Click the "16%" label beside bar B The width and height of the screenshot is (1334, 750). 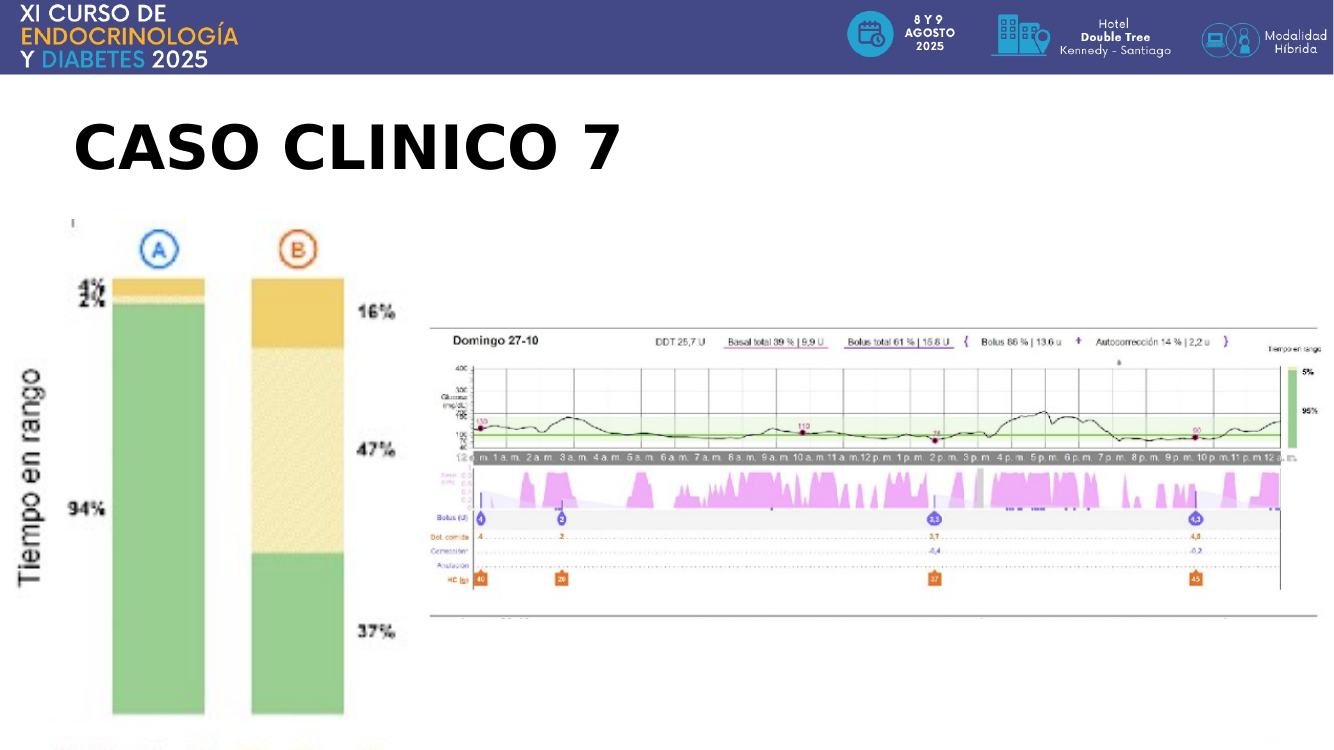coord(376,312)
